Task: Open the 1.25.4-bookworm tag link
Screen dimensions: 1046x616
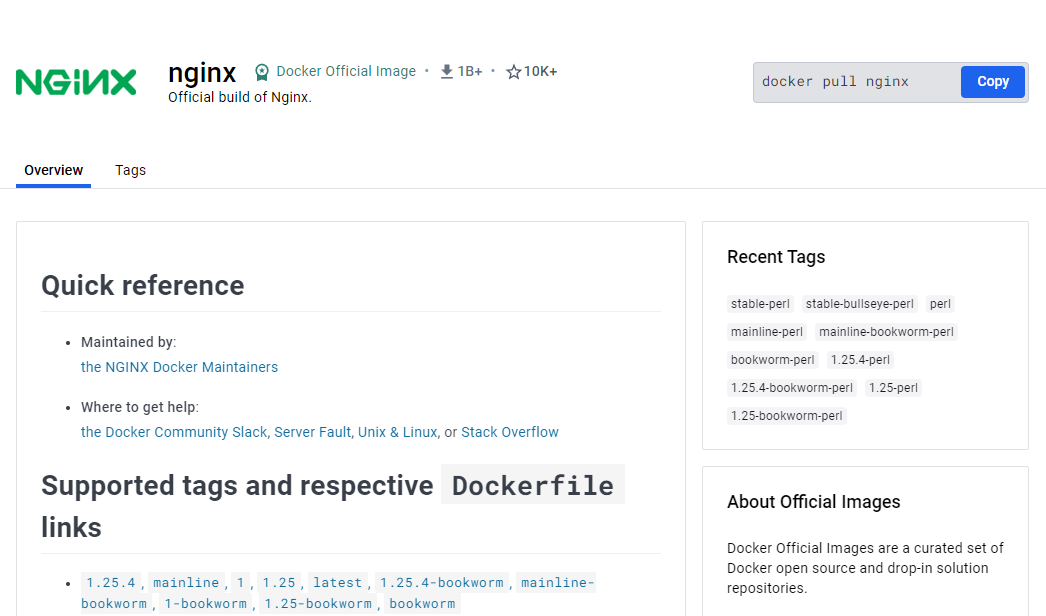Action: click(x=442, y=583)
